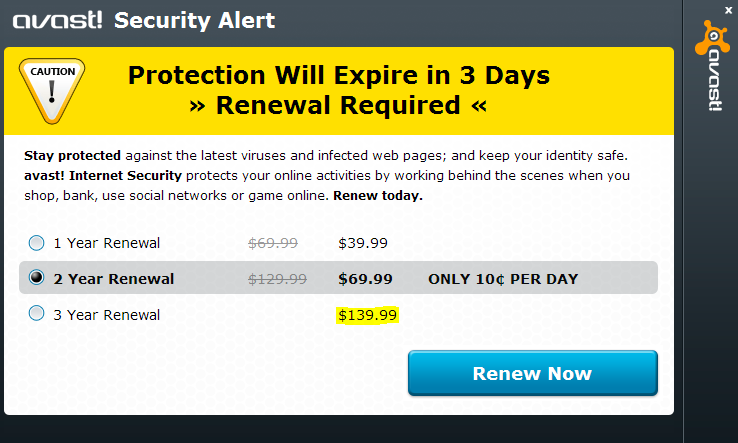This screenshot has height=443, width=738.
Task: Click the $39.99 discounted price
Action: 363,243
